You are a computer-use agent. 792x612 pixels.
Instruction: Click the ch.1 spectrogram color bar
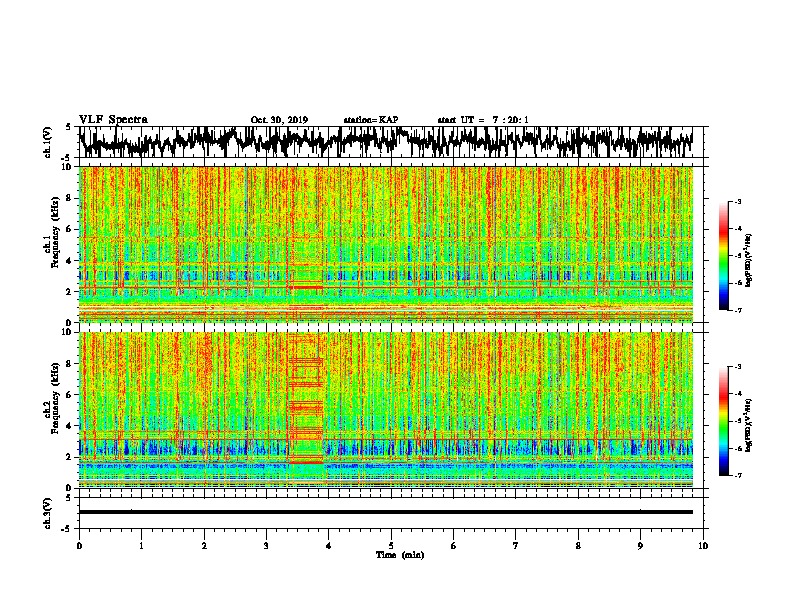(723, 256)
